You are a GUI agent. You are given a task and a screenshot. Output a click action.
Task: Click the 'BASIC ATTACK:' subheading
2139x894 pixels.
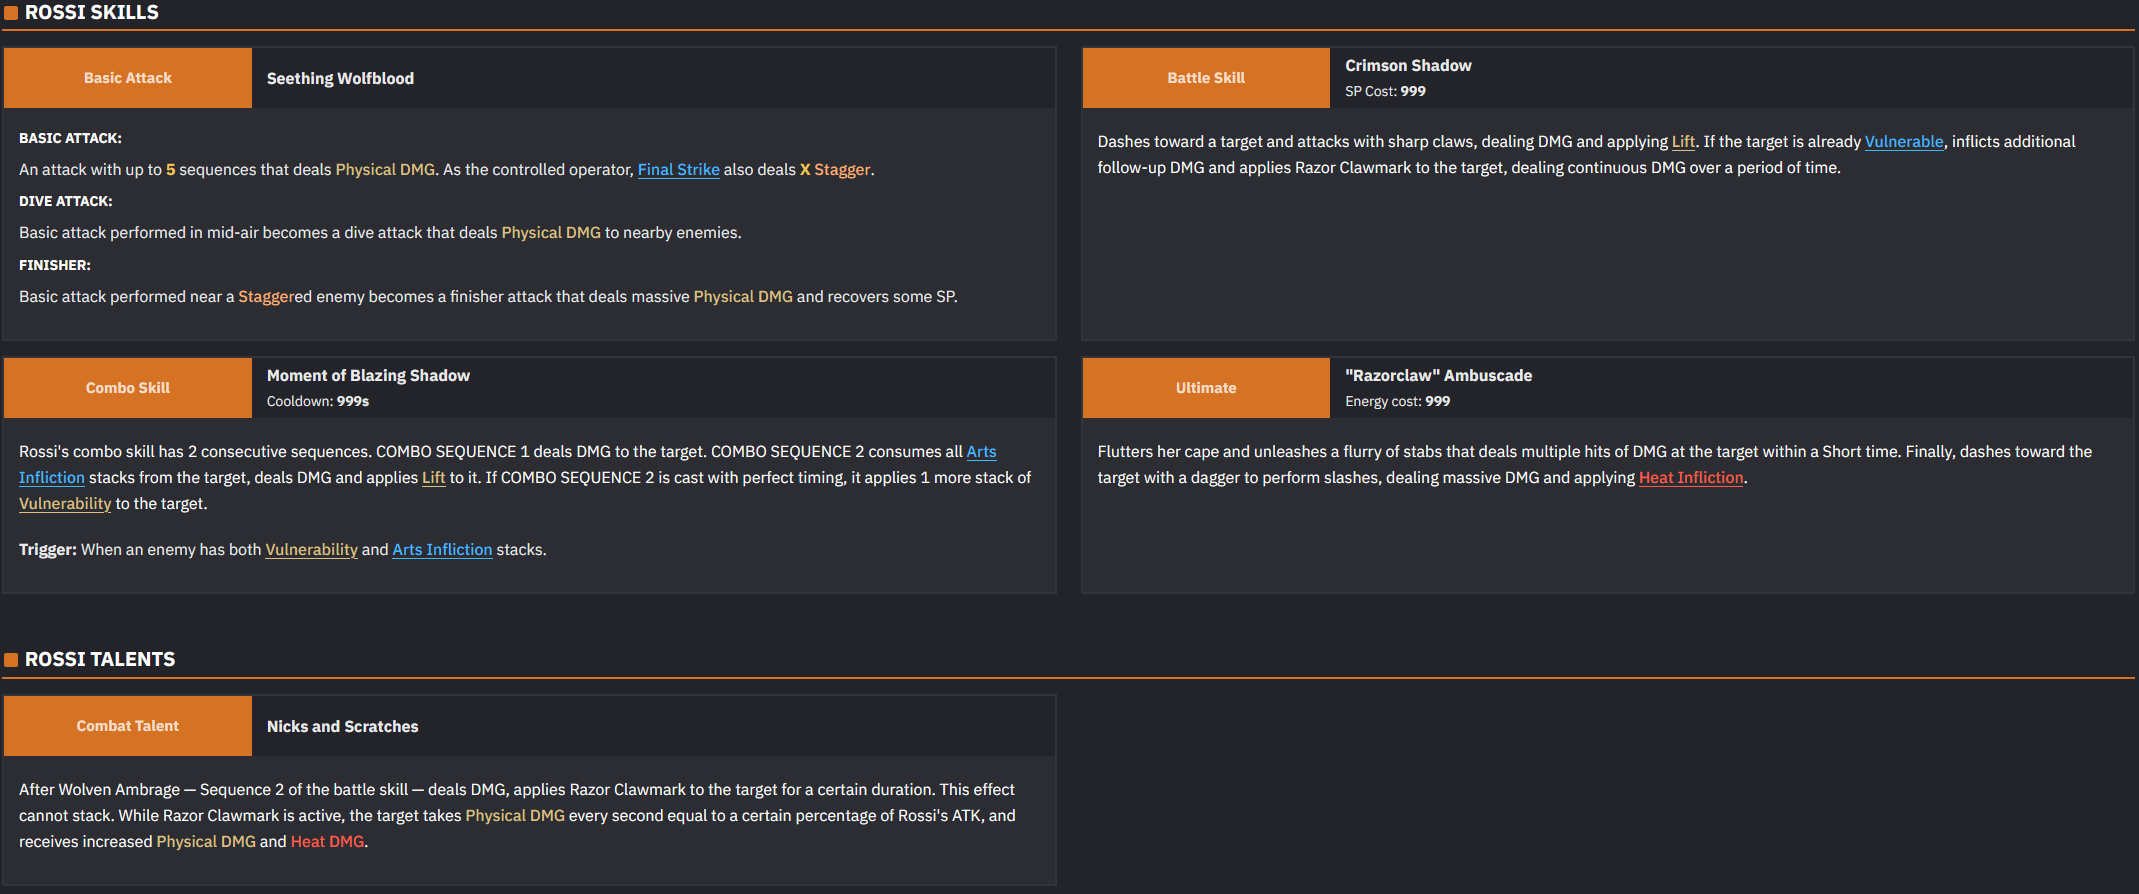(70, 138)
